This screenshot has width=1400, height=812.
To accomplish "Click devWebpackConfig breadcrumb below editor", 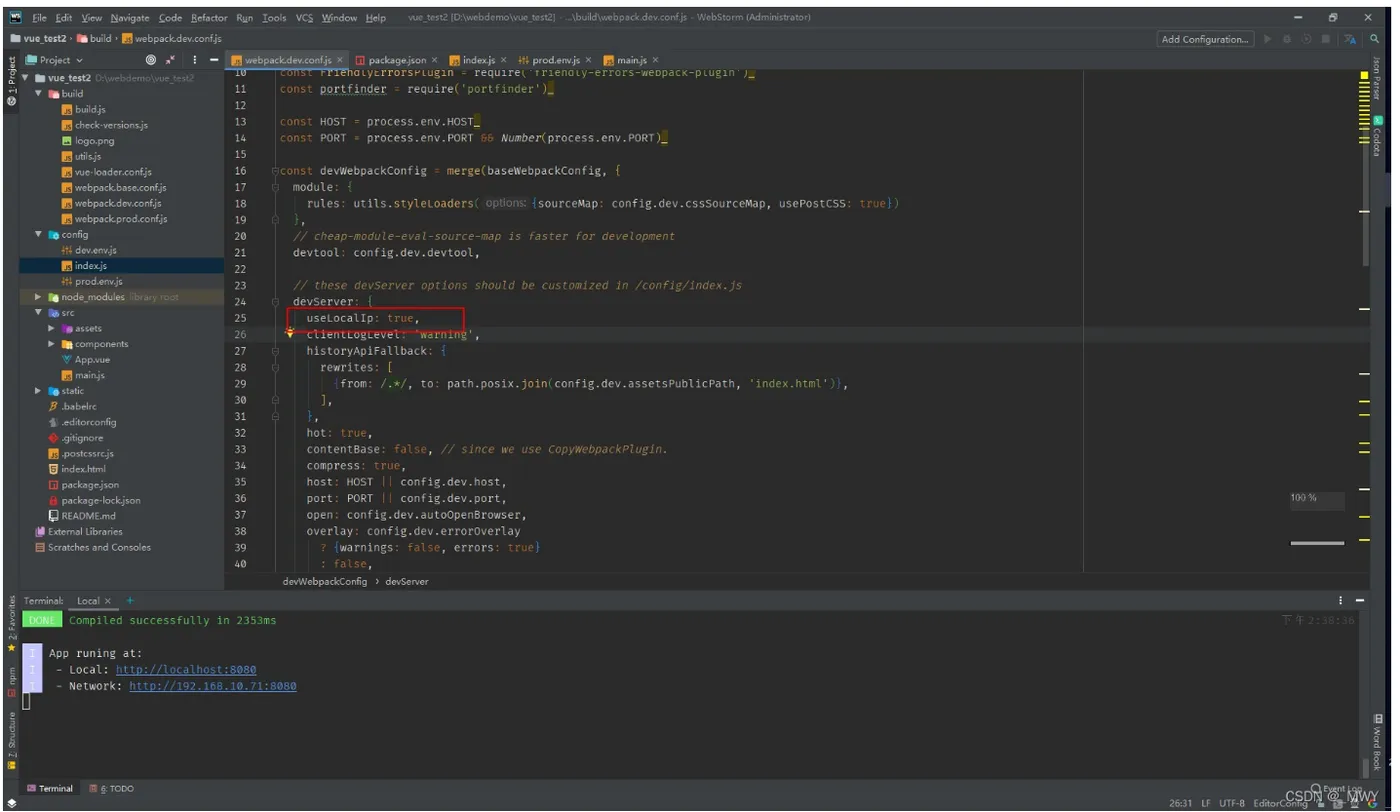I will click(325, 581).
